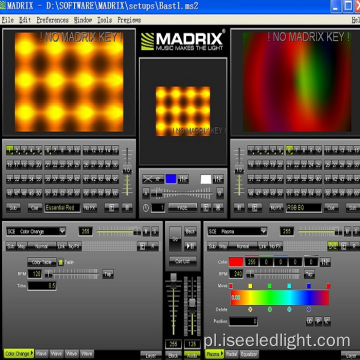The image size is (360, 360).
Task: Expand the Normal mix mode selector on left
Action: click(42, 246)
